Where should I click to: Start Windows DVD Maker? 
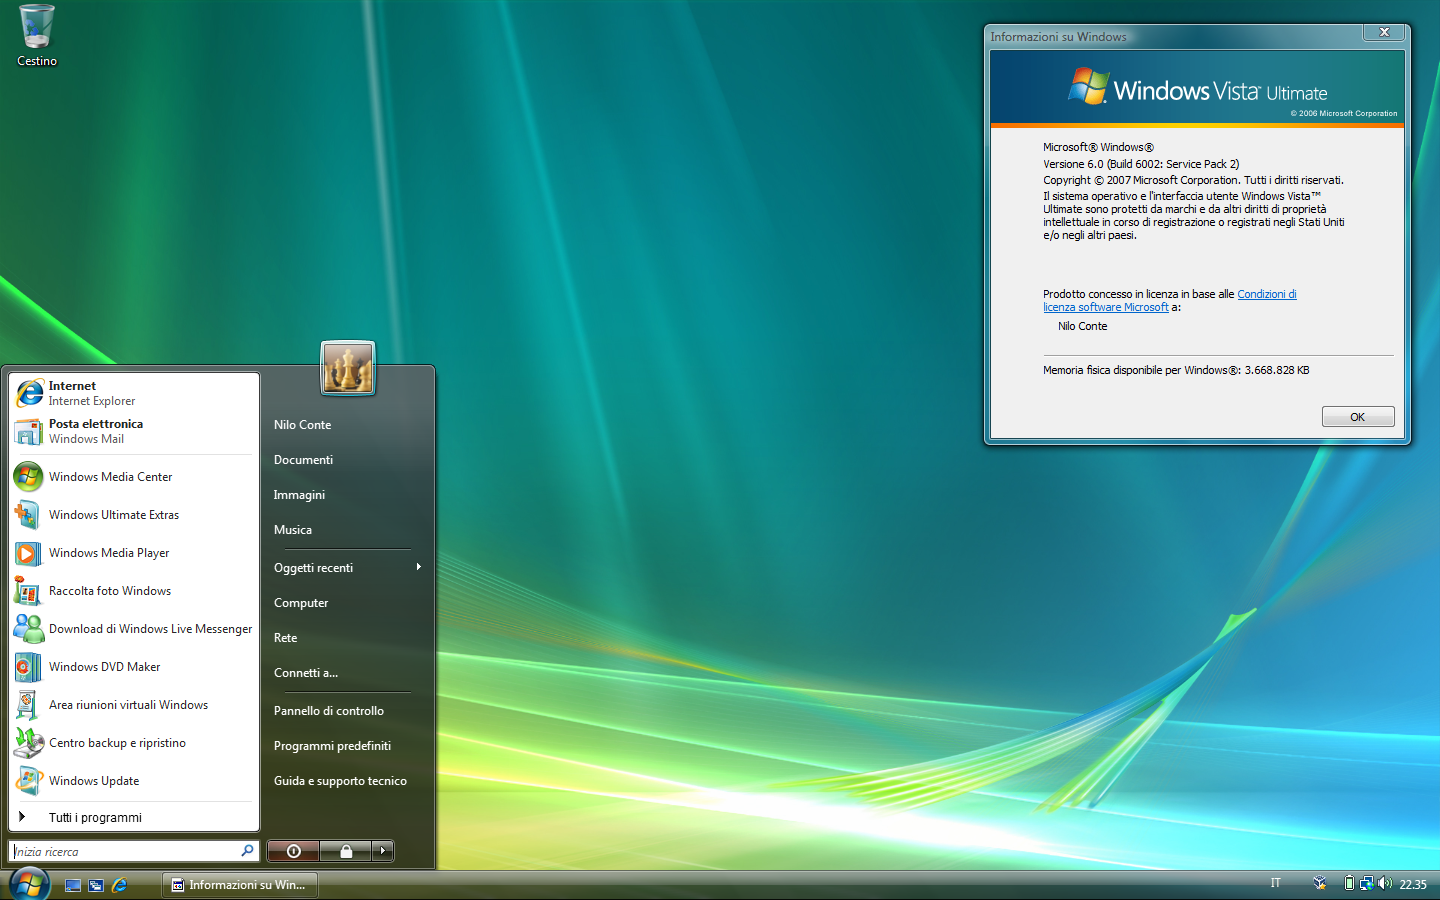pos(134,667)
